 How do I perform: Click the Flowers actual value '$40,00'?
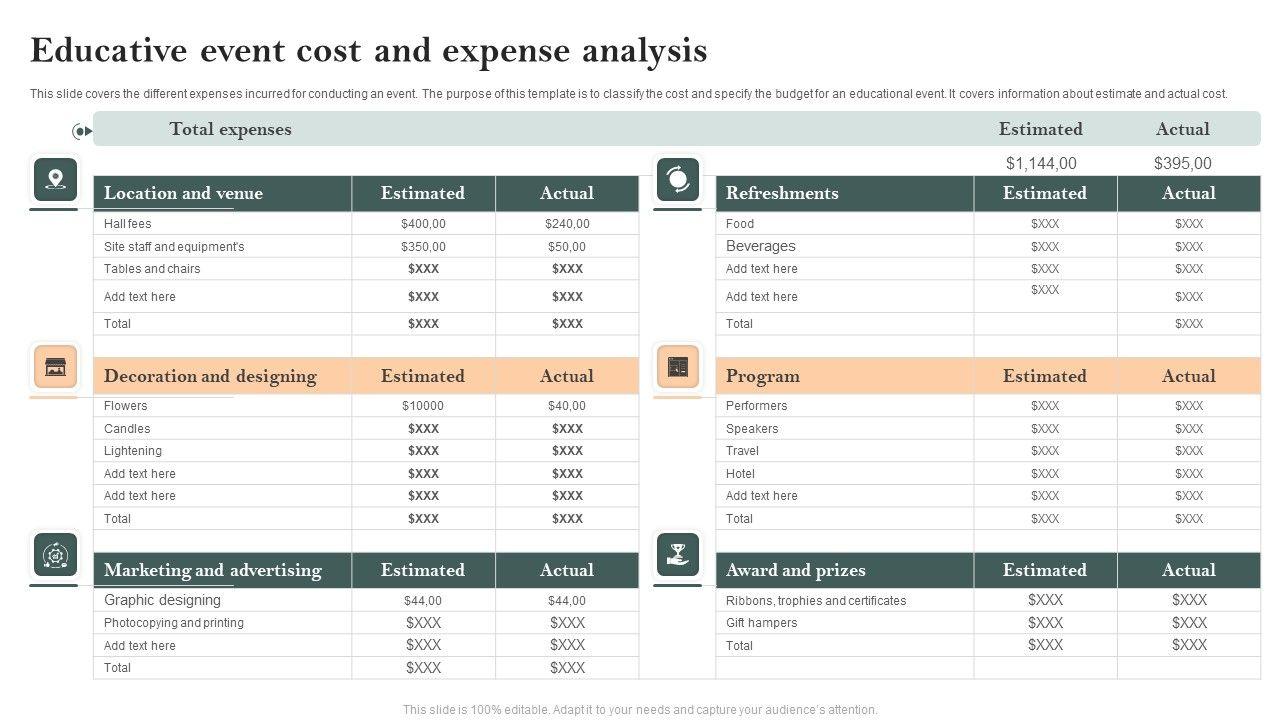click(x=567, y=406)
